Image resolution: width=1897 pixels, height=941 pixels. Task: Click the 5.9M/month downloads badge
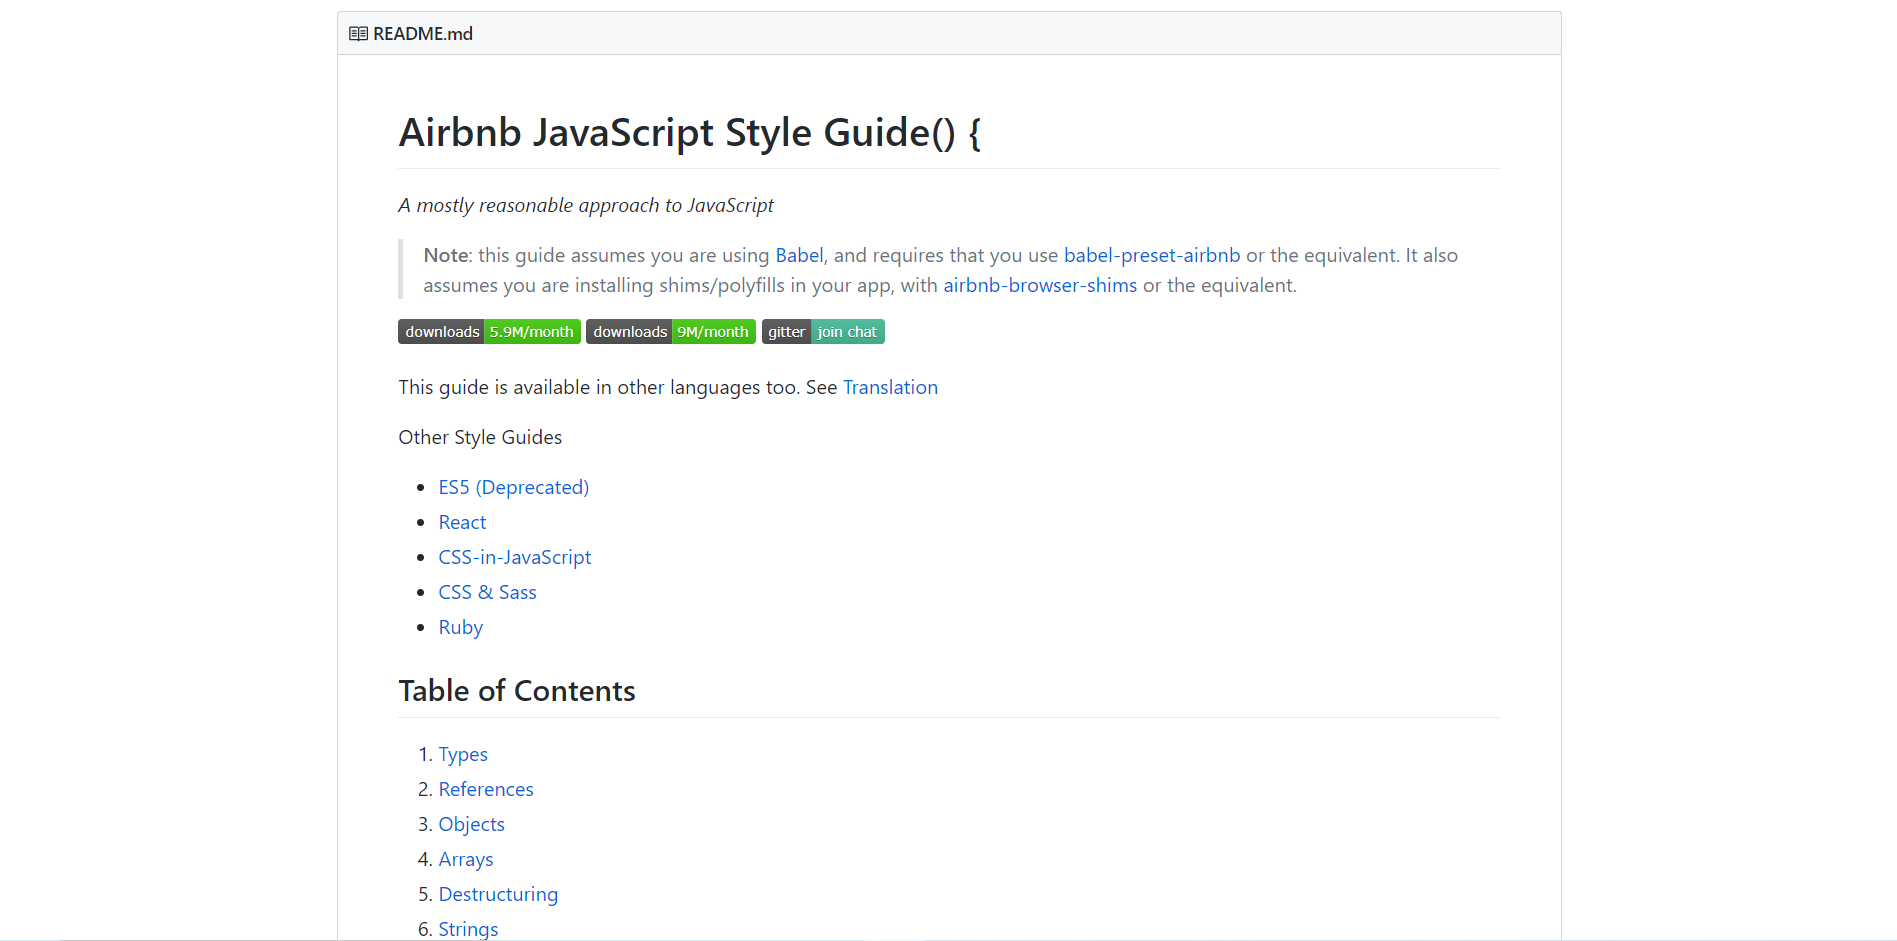(x=489, y=332)
